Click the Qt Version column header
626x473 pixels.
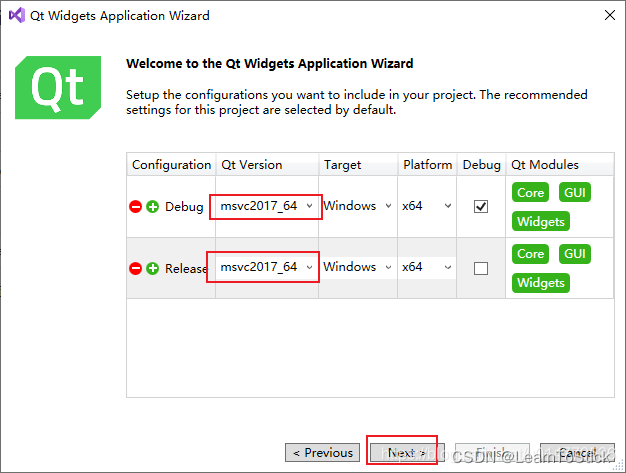(x=267, y=164)
